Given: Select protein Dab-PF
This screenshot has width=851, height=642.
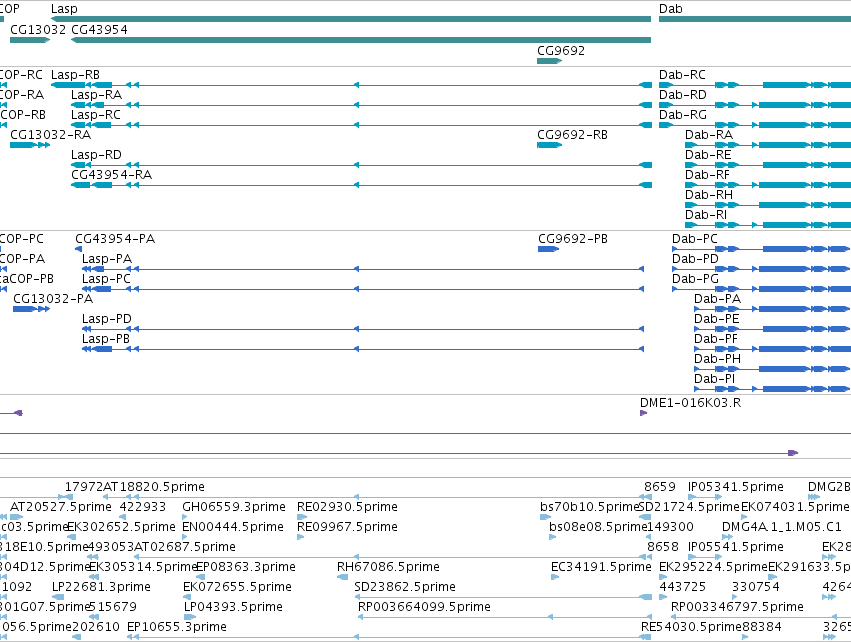Looking at the screenshot, I should point(716,339).
